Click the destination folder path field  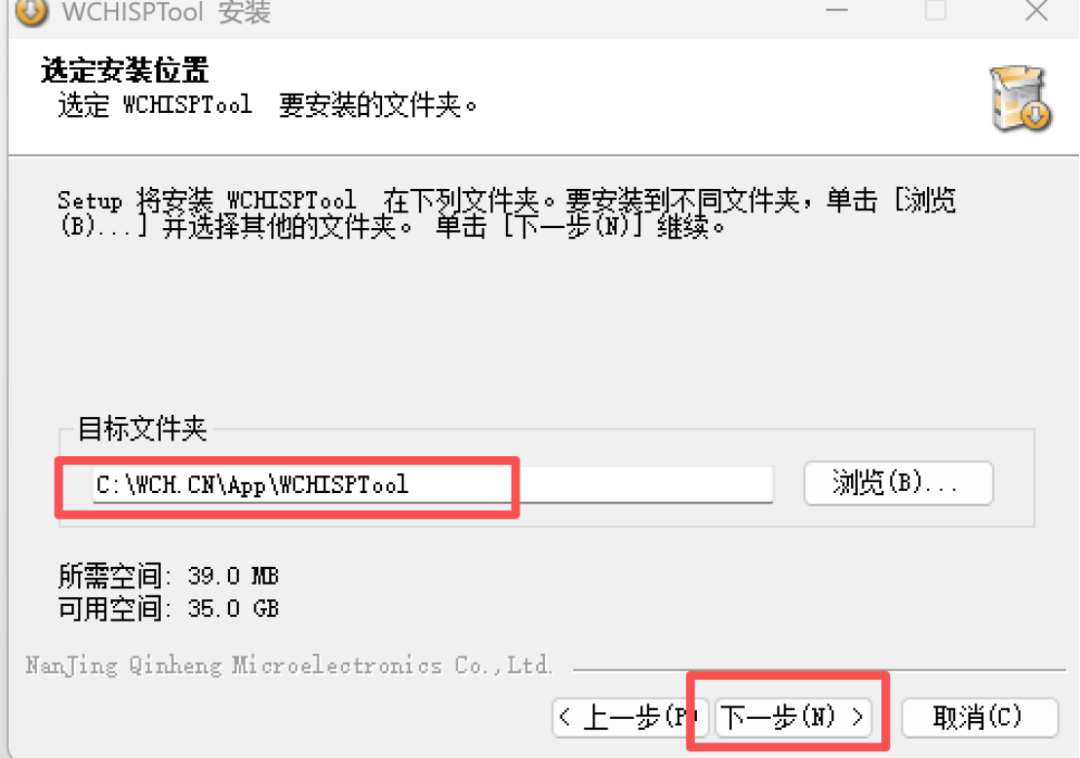pyautogui.click(x=433, y=485)
